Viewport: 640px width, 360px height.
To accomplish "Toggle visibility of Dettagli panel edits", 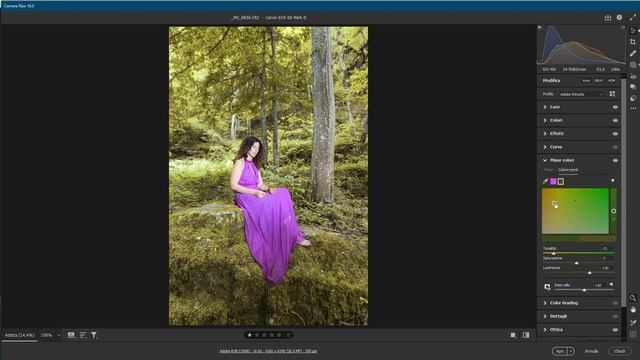I will pos(615,316).
